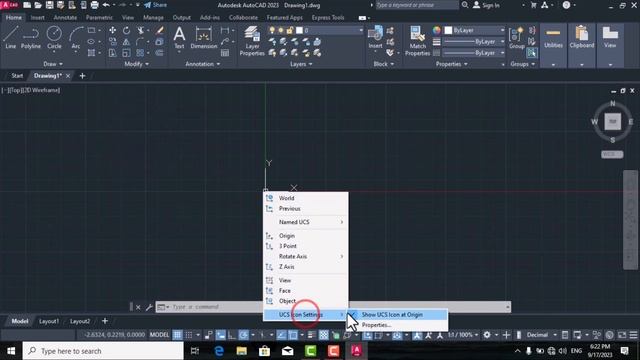The image size is (640, 360).
Task: Choose 3 Point in UCS menu
Action: coord(306,246)
